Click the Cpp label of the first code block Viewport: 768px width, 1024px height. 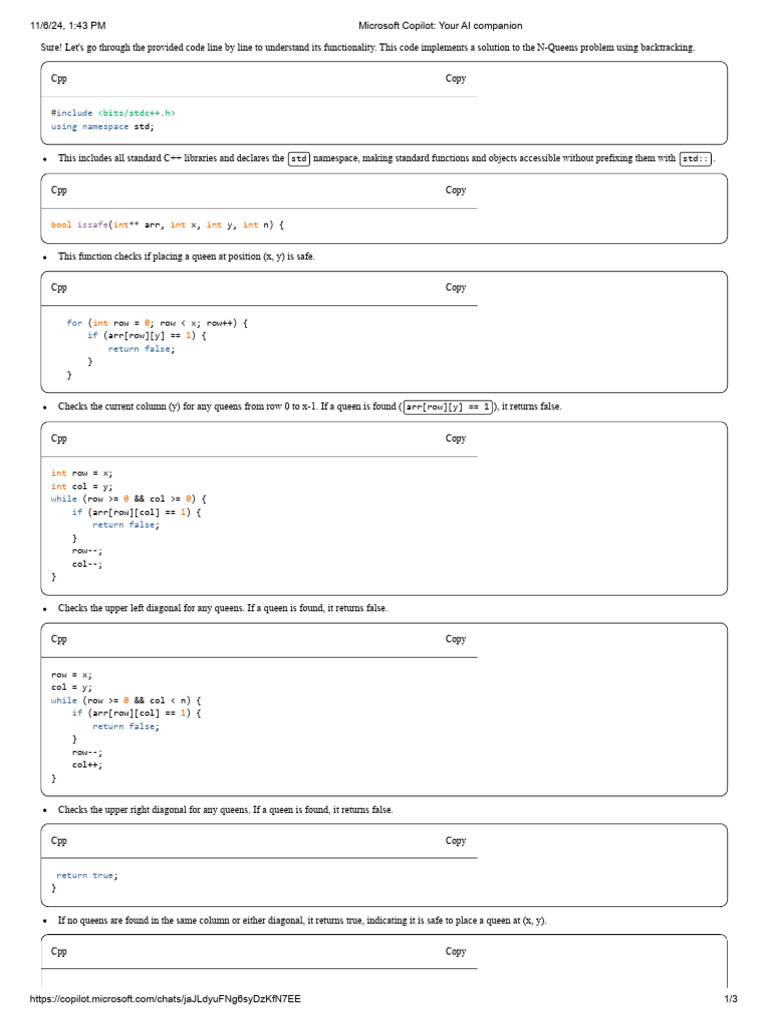tap(59, 78)
